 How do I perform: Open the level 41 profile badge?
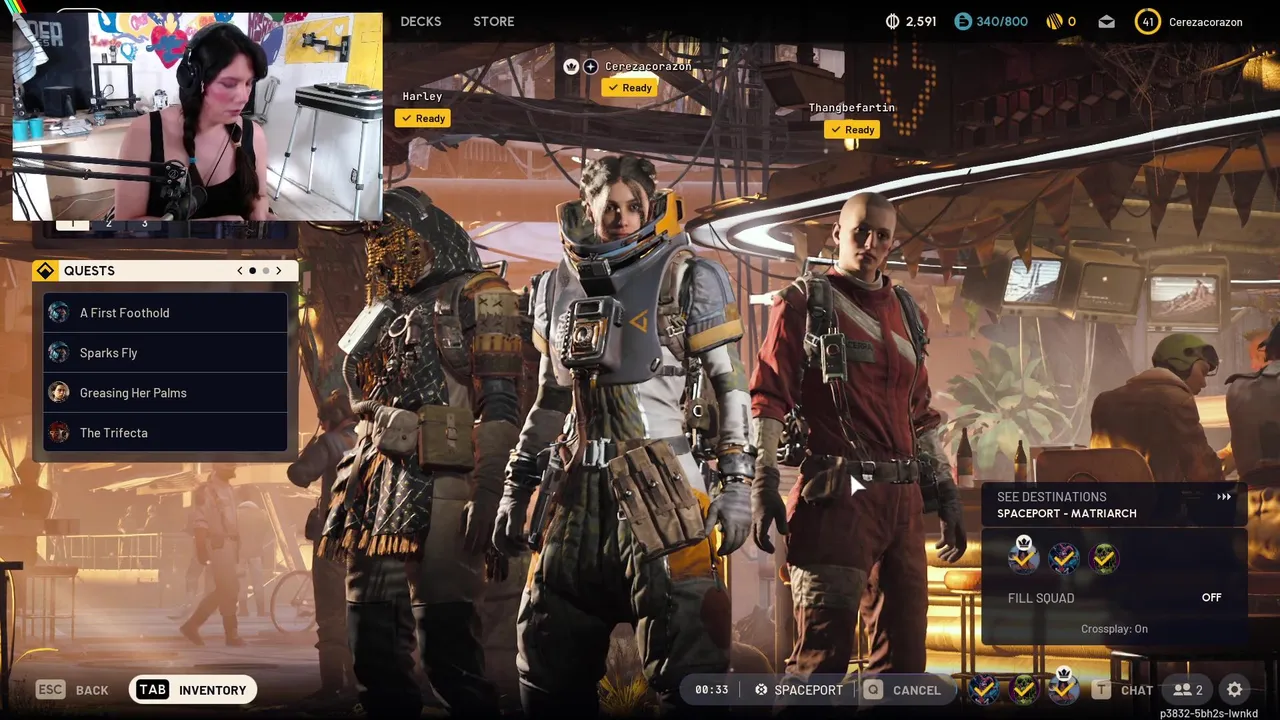tap(1147, 21)
